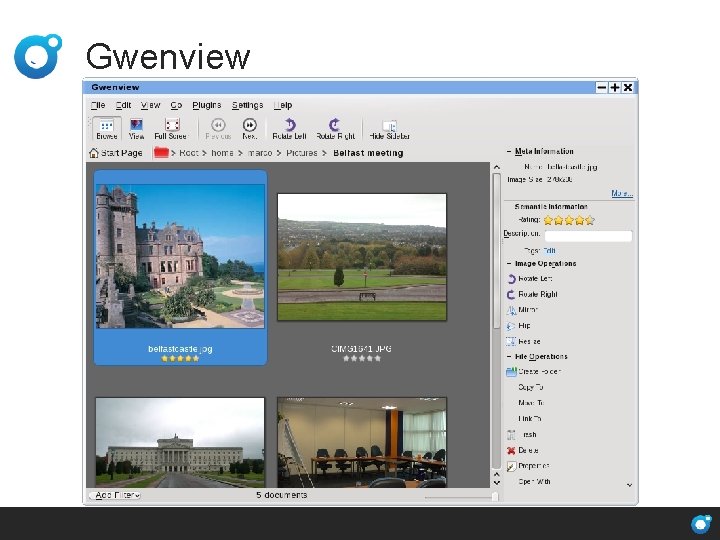
Task: Select the CIMG1541.JPG park landscape thumbnail
Action: tap(362, 257)
